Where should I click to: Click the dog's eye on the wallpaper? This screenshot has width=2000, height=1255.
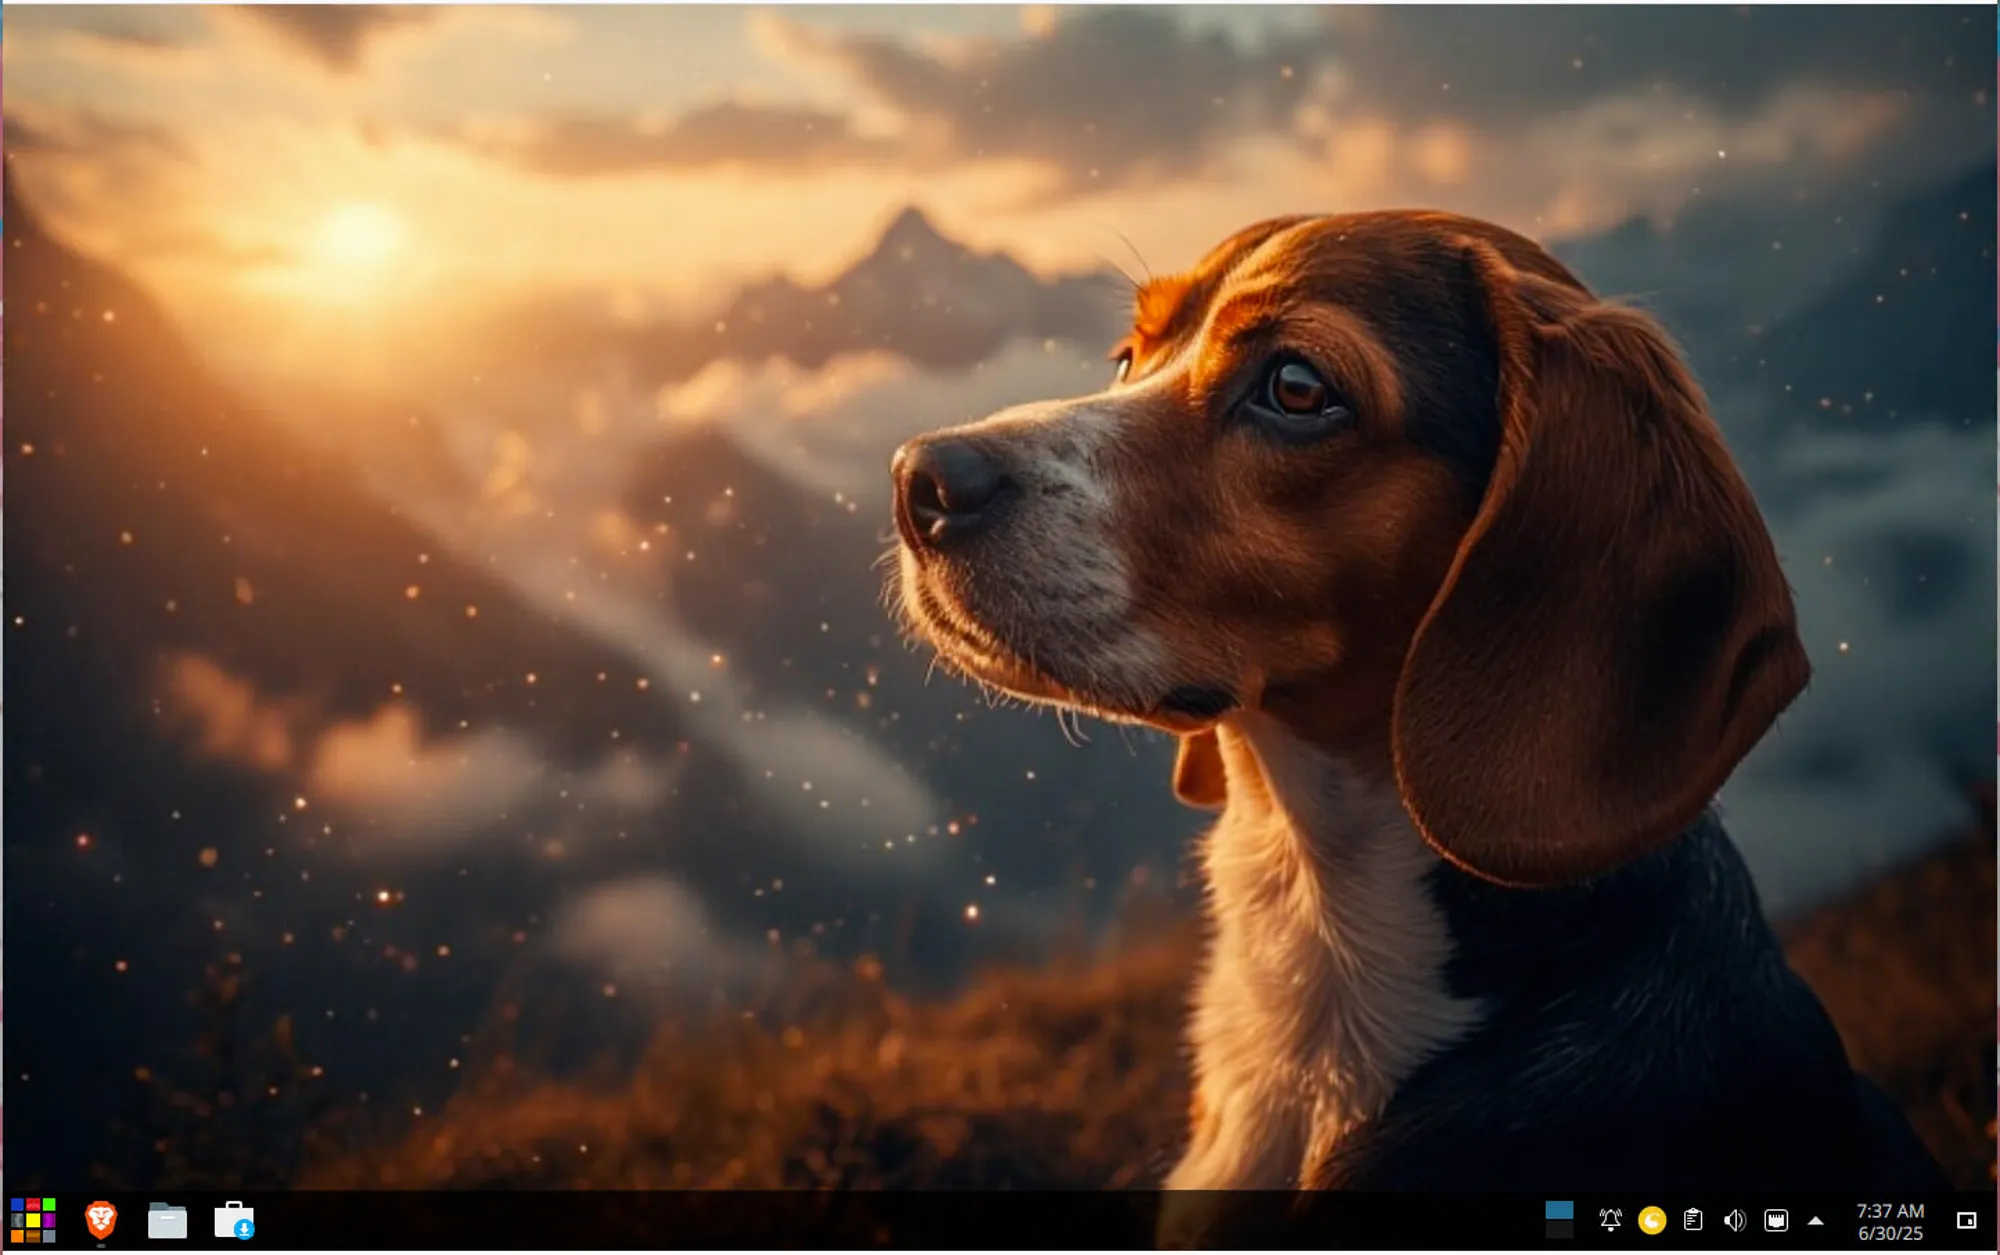[x=1297, y=387]
